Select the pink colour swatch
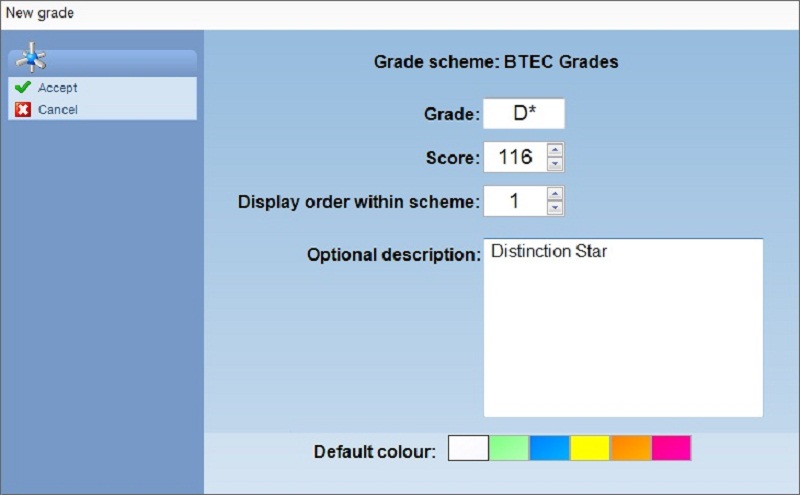Viewport: 800px width, 495px height. coord(671,448)
